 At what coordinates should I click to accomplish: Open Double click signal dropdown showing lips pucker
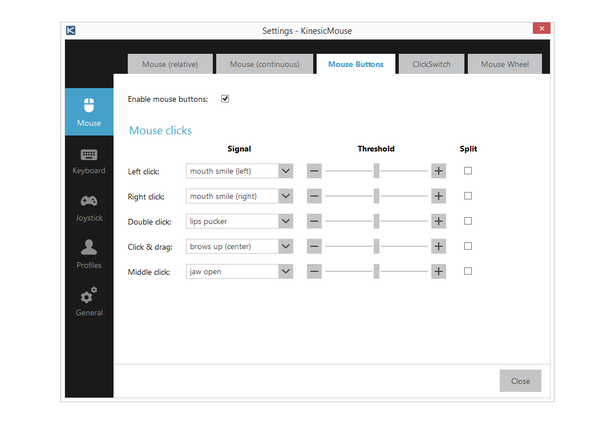239,221
